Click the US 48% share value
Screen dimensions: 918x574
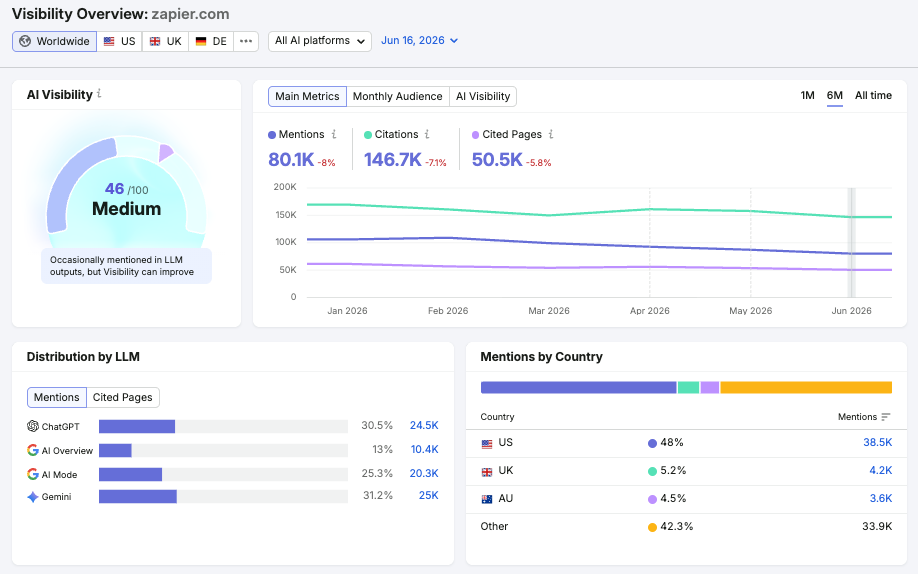672,442
